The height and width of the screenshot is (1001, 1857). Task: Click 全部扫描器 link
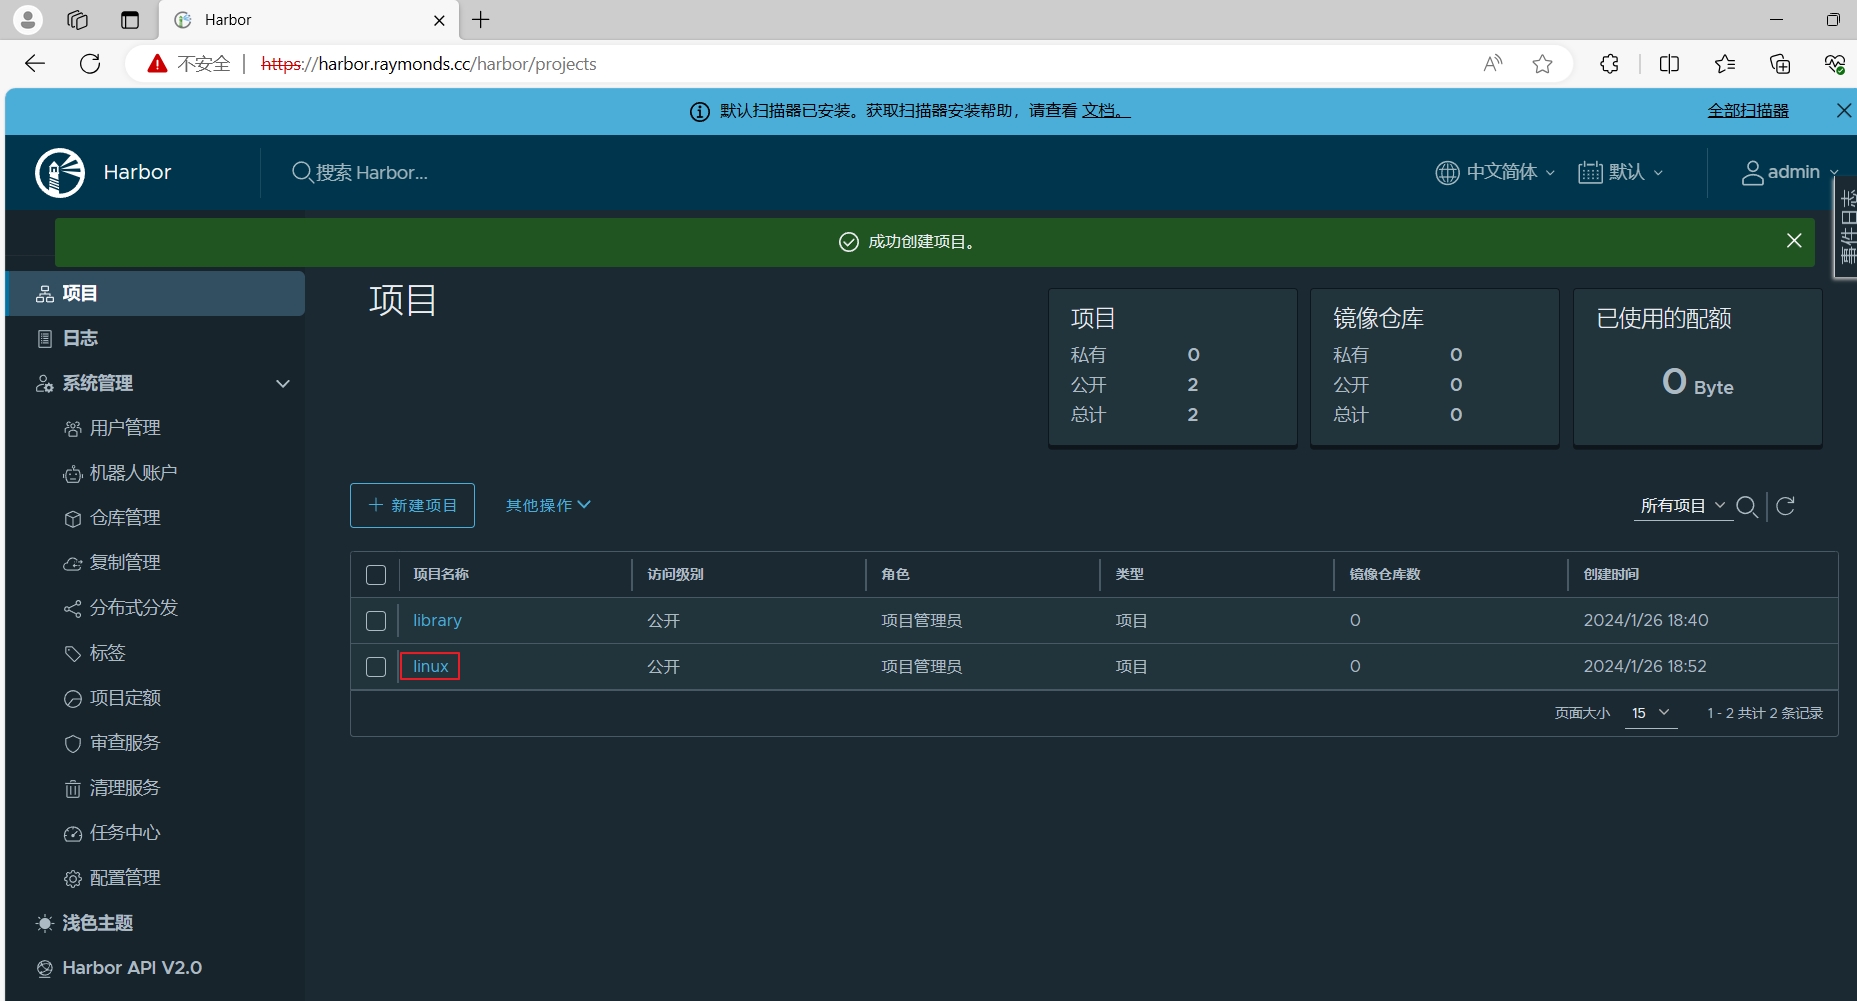(1748, 111)
